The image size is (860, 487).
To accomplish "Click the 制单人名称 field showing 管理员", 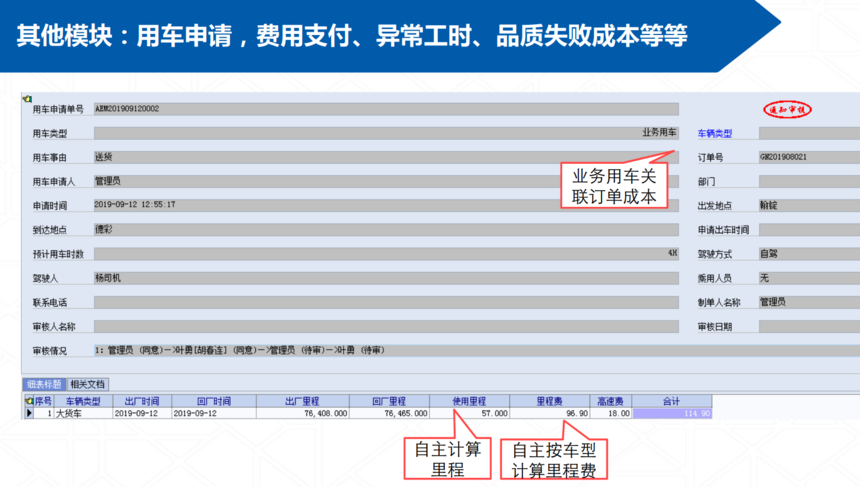I will click(x=810, y=302).
